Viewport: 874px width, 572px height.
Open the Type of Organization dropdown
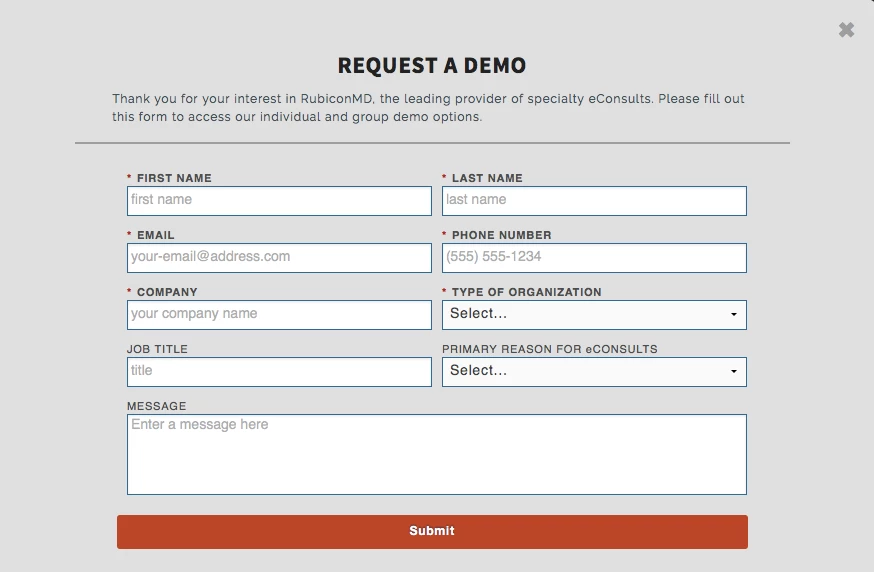pyautogui.click(x=594, y=314)
